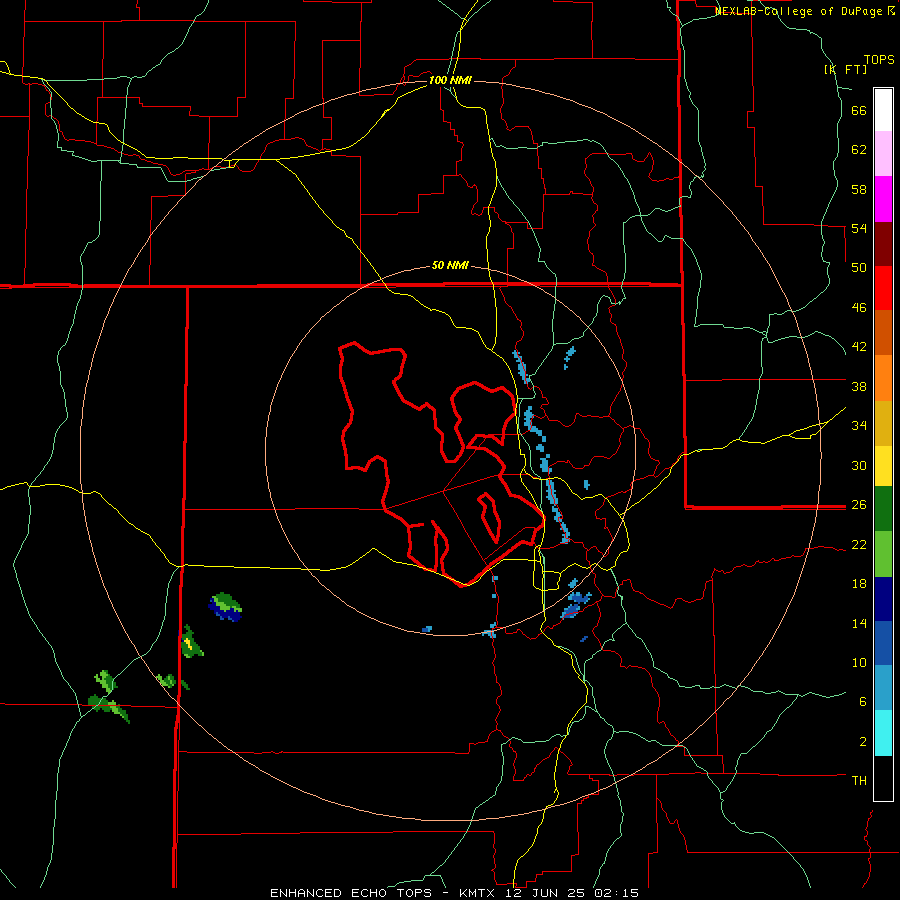Viewport: 900px width, 900px height.
Task: Click the cyan swatch on the legend
Action: (x=883, y=733)
